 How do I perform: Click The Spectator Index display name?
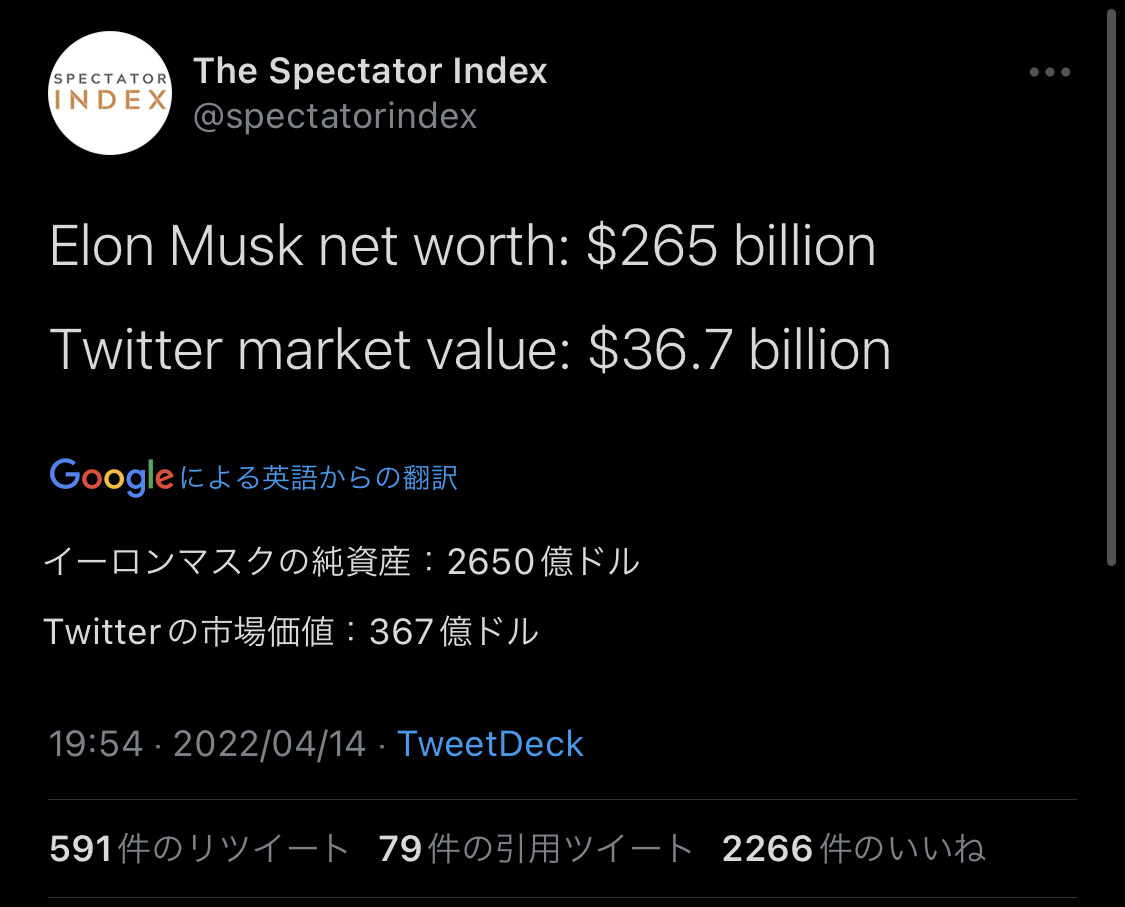pos(370,71)
